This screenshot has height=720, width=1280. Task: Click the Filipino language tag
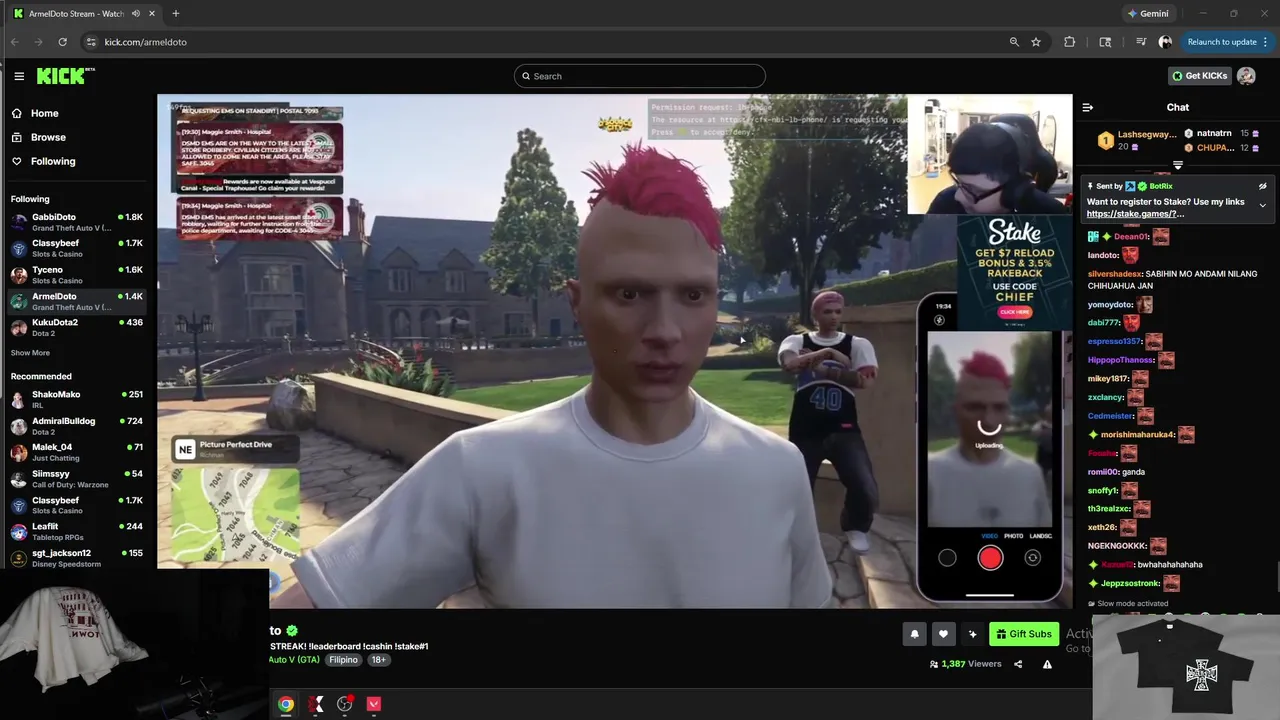click(343, 660)
